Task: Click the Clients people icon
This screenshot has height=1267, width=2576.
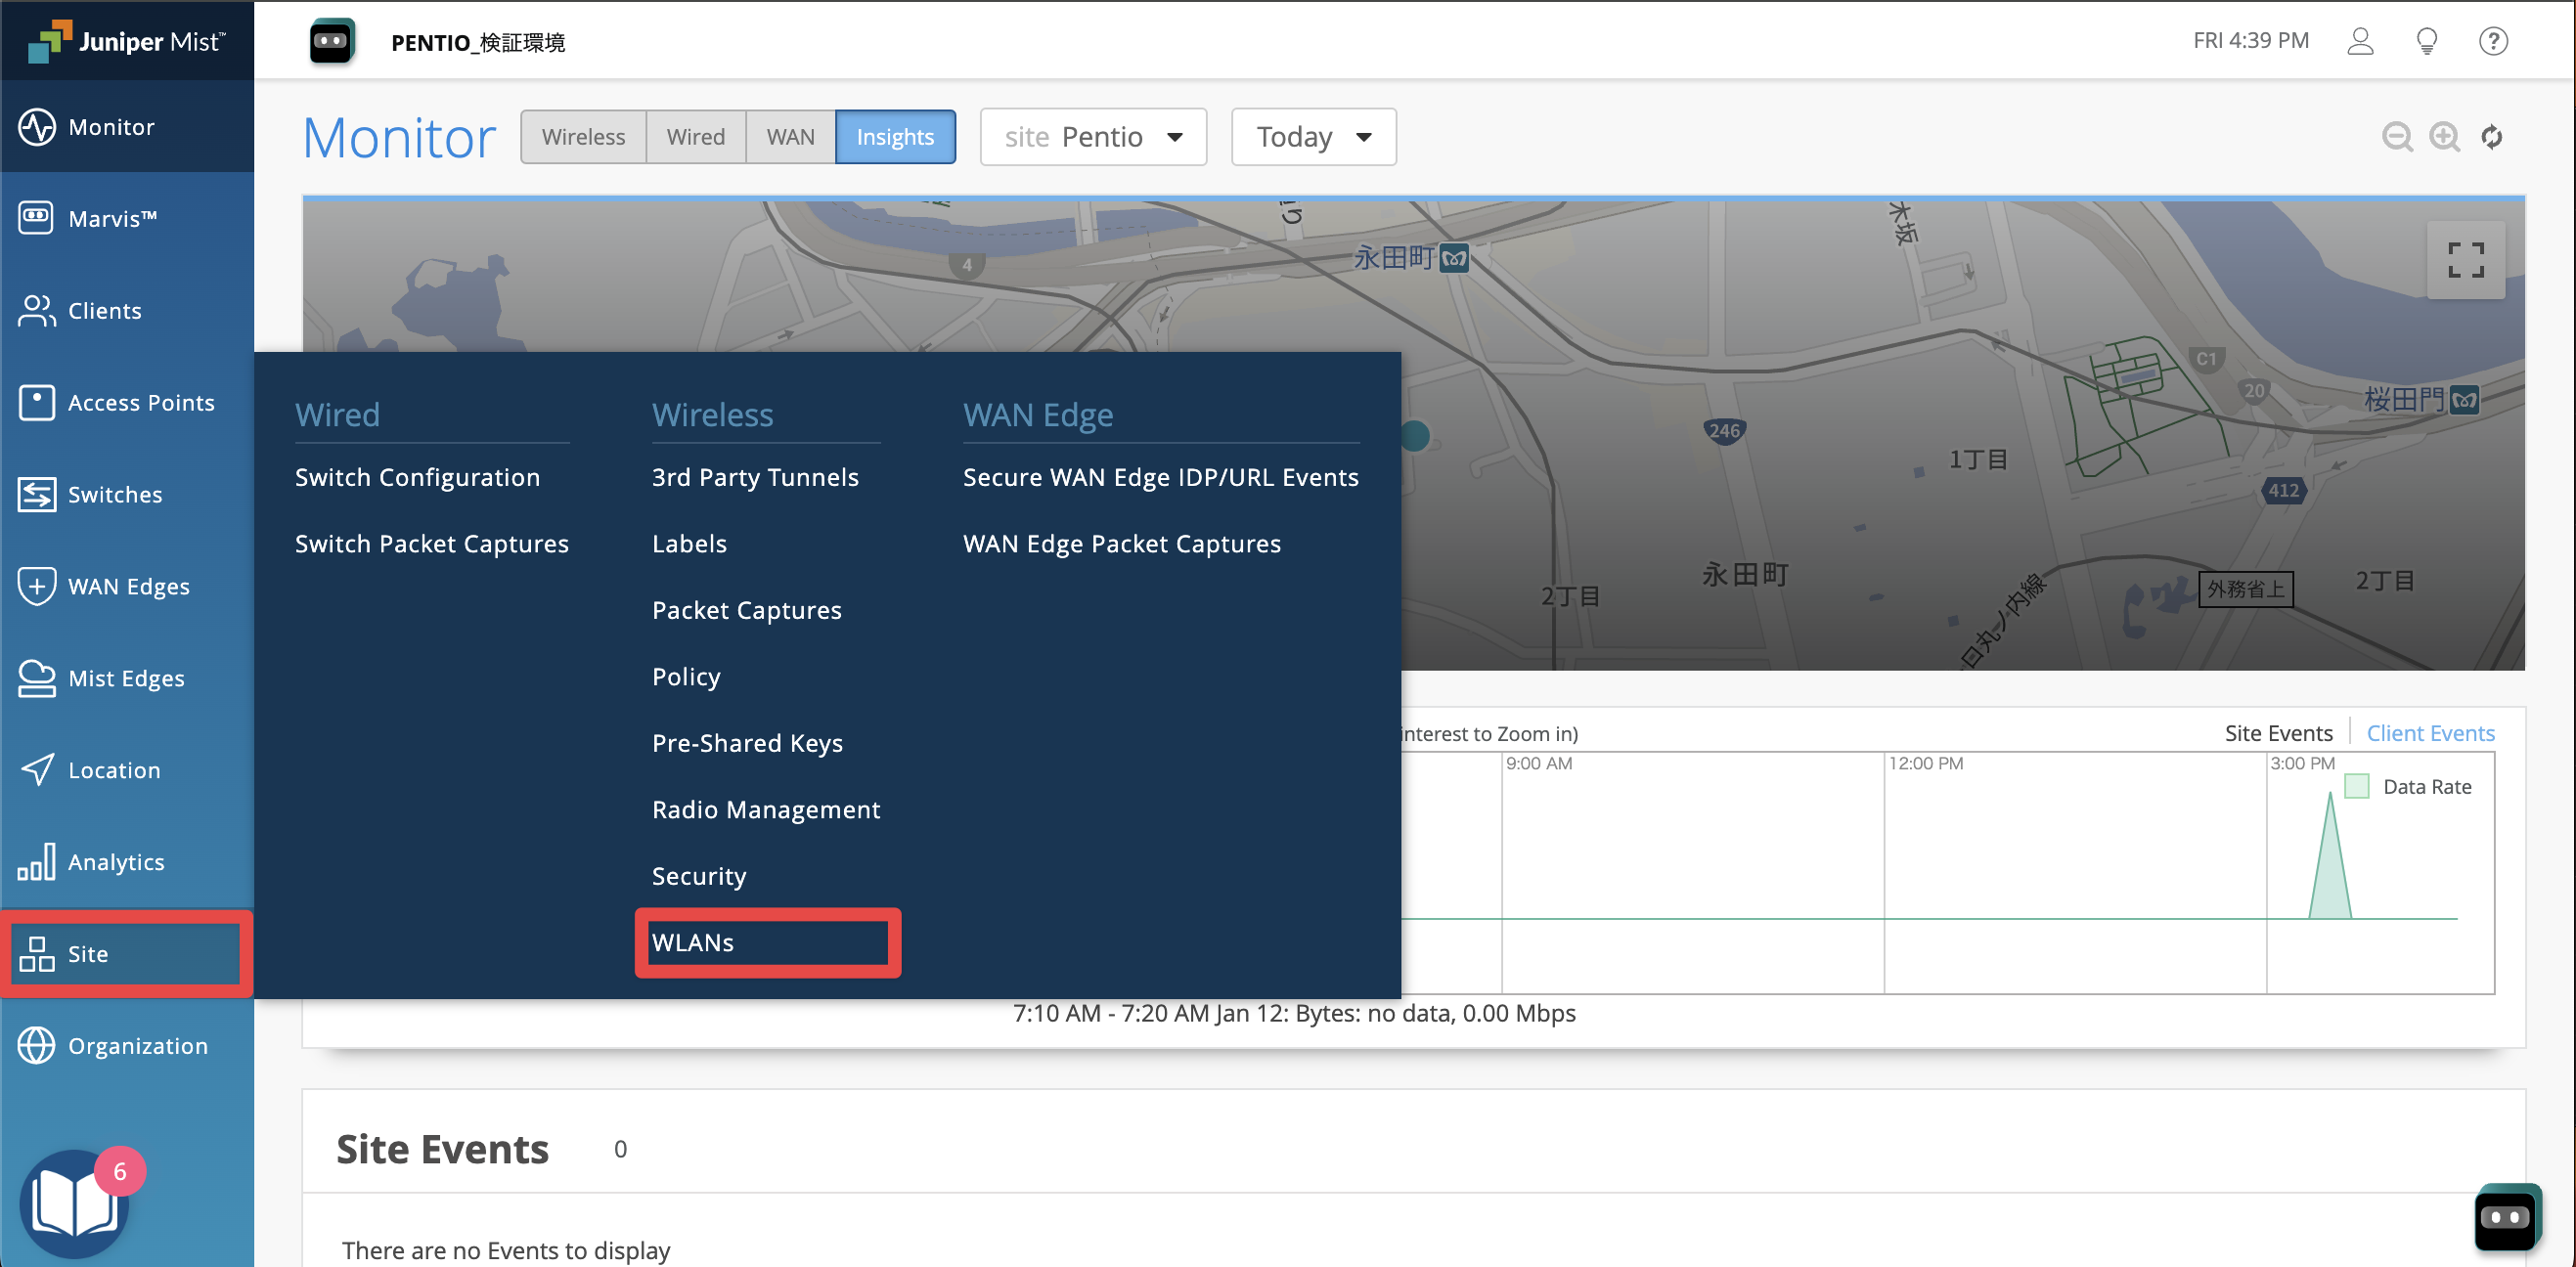Action: pos(37,310)
